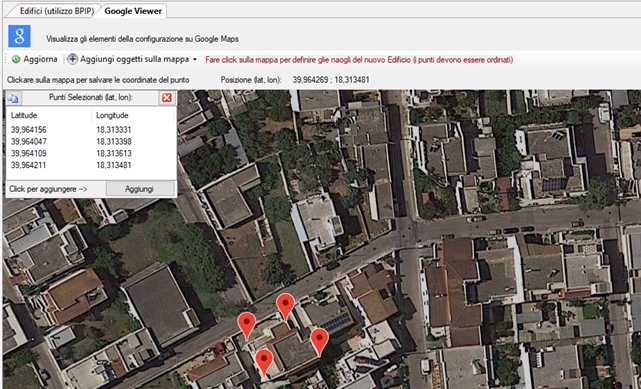Click the Latitude column header
The width and height of the screenshot is (641, 389).
tap(24, 115)
